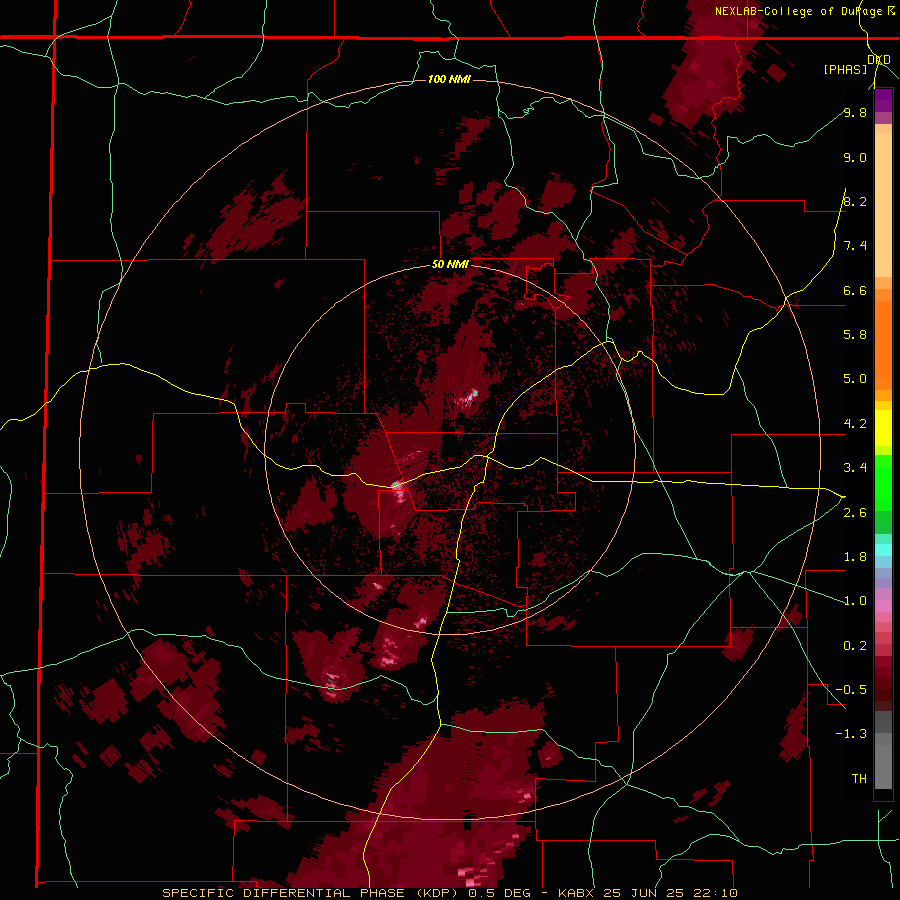Pick the cyan band of the color scale
This screenshot has width=900, height=900.
coord(883,550)
